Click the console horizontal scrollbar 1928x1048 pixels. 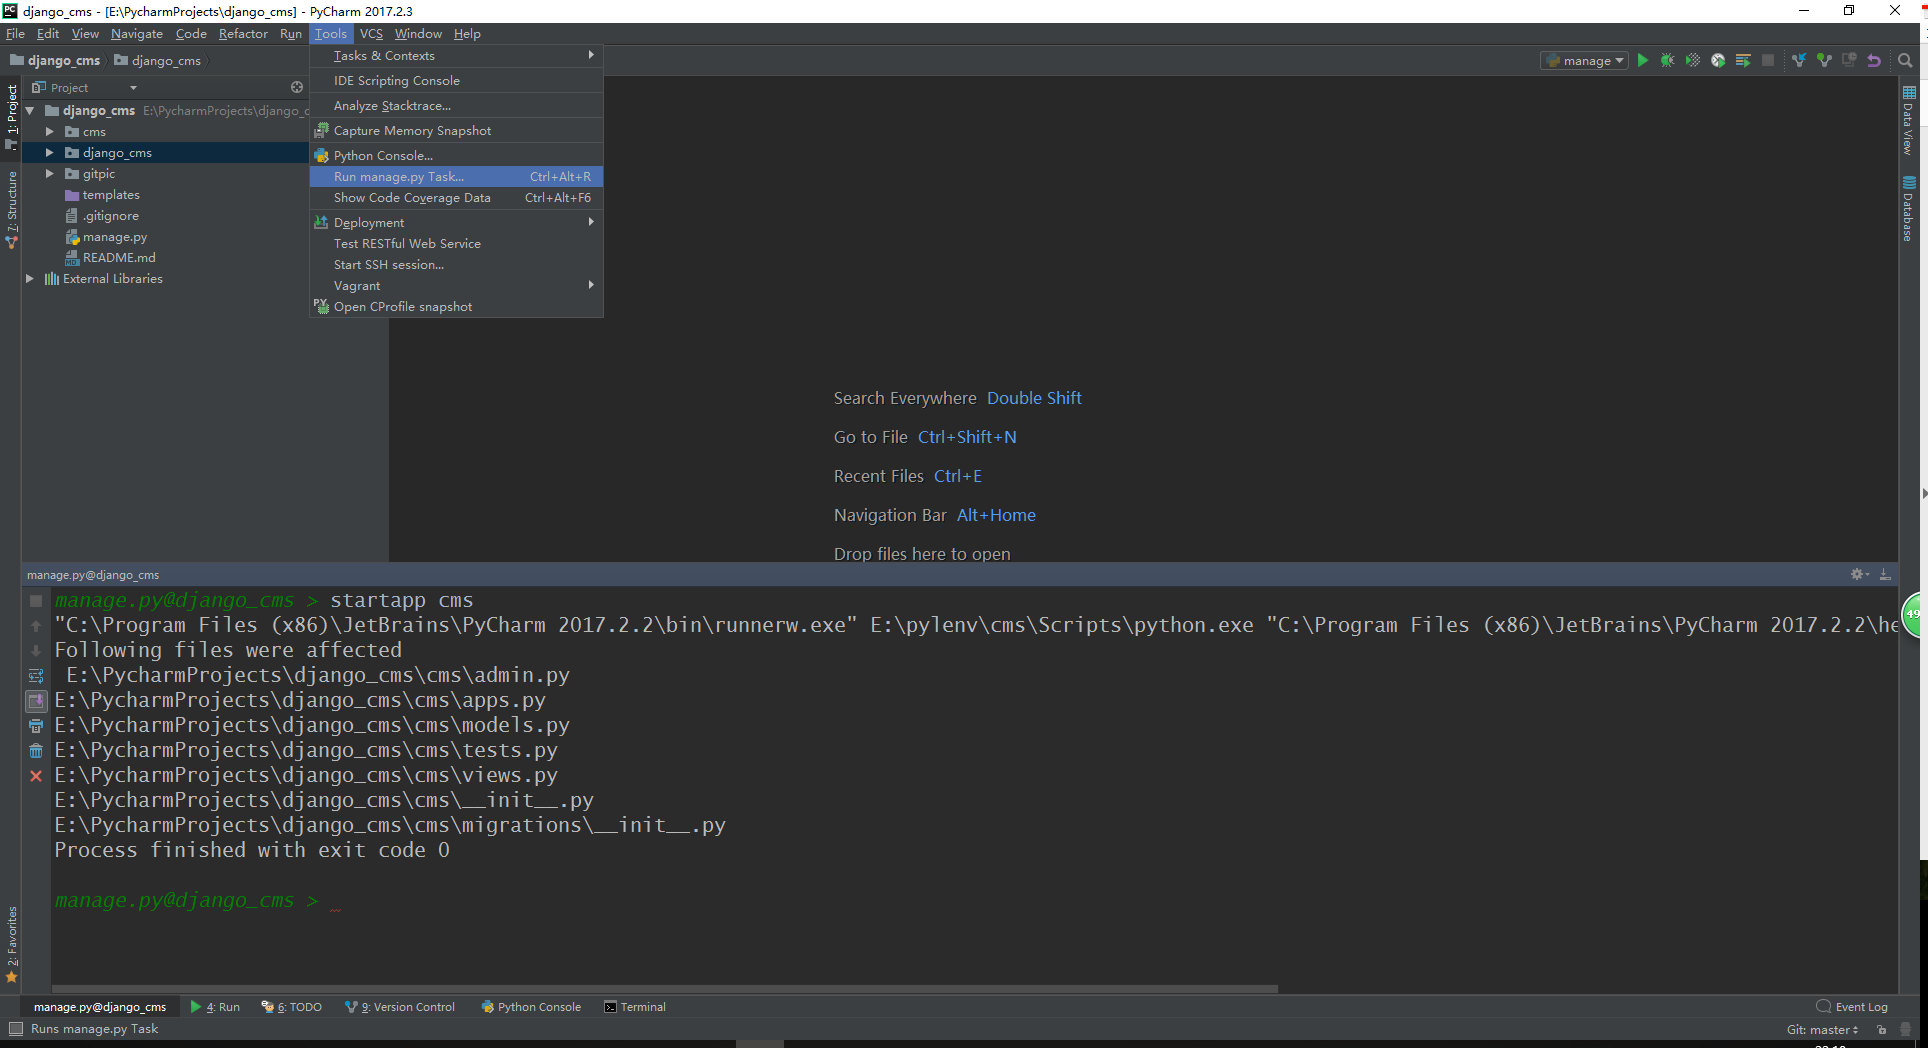coord(665,989)
